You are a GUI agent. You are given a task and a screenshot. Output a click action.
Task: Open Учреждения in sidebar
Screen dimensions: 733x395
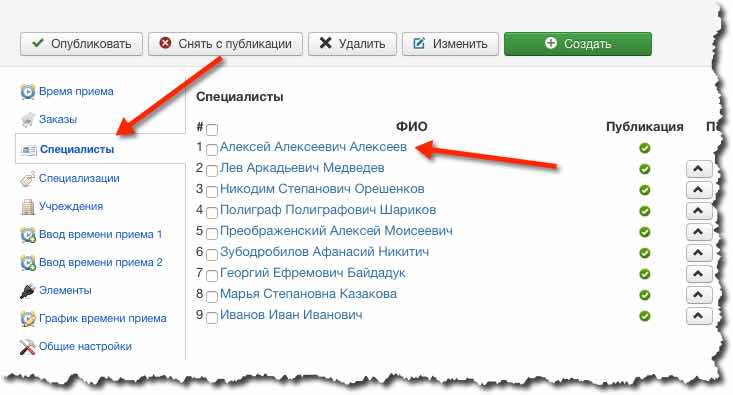click(x=71, y=206)
